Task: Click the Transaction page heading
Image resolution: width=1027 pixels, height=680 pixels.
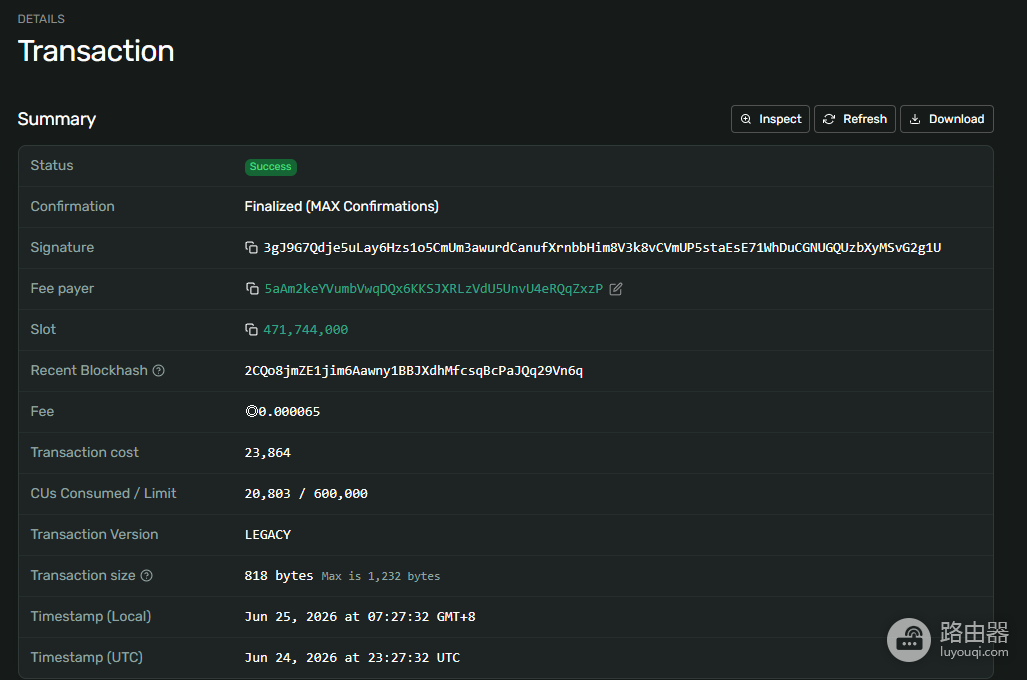Action: (x=96, y=51)
